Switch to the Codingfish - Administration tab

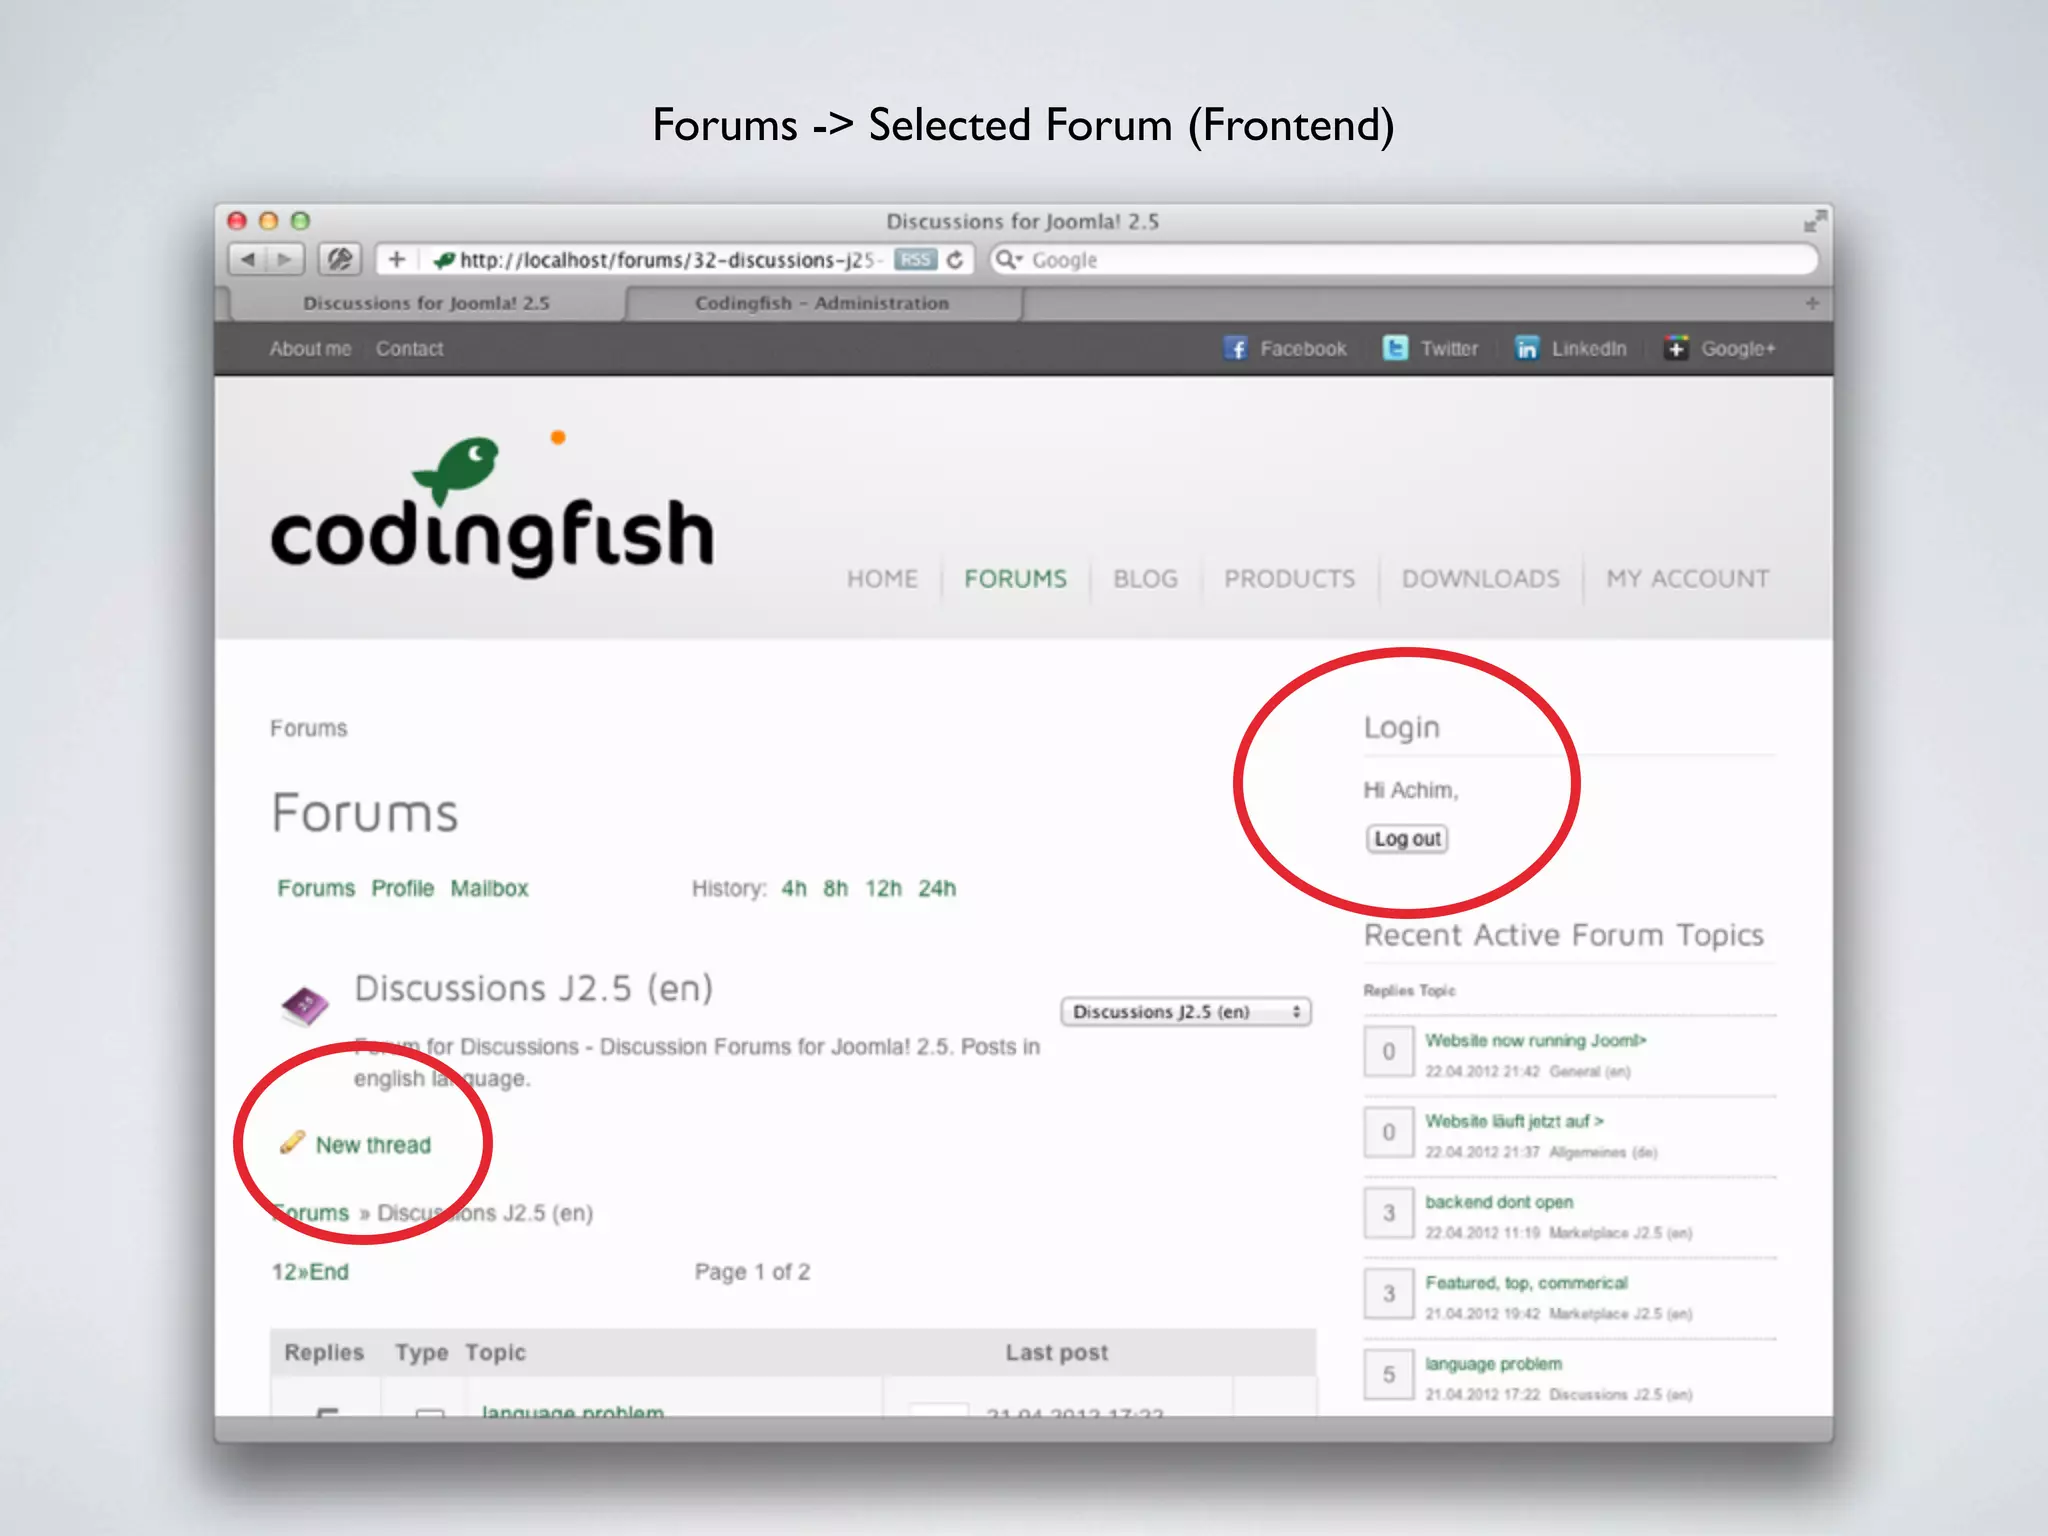(x=822, y=303)
